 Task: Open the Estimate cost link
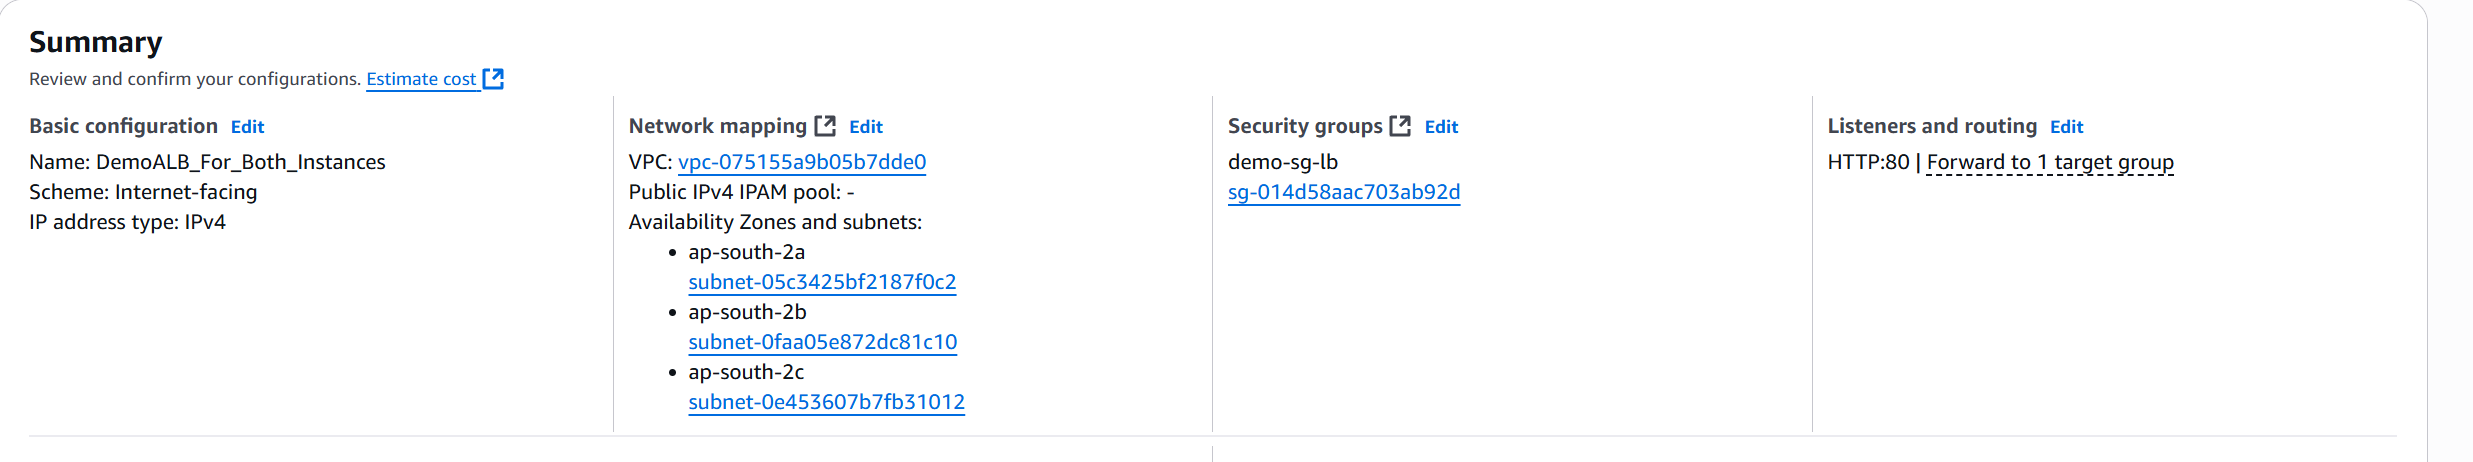pyautogui.click(x=421, y=79)
